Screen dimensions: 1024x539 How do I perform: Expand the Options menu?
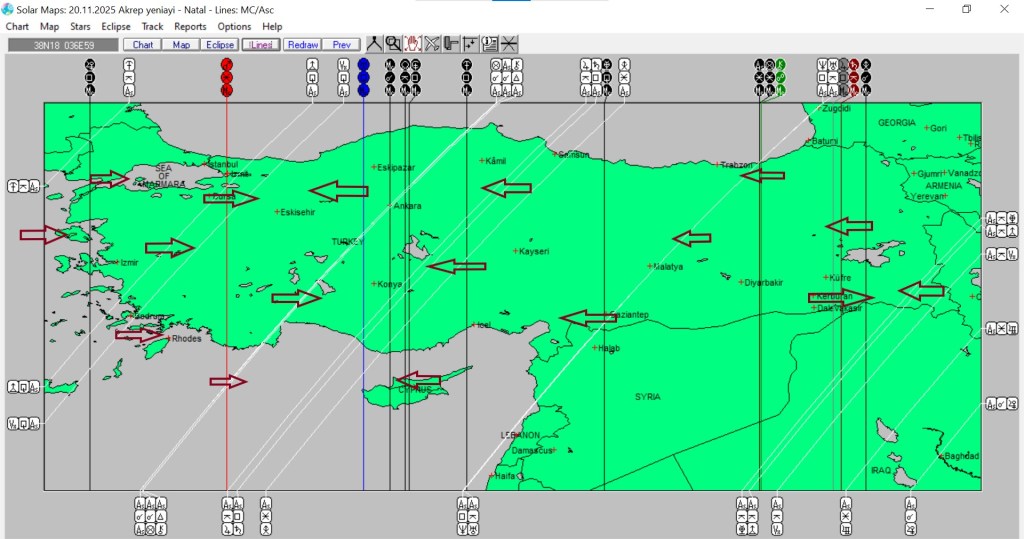pos(234,27)
